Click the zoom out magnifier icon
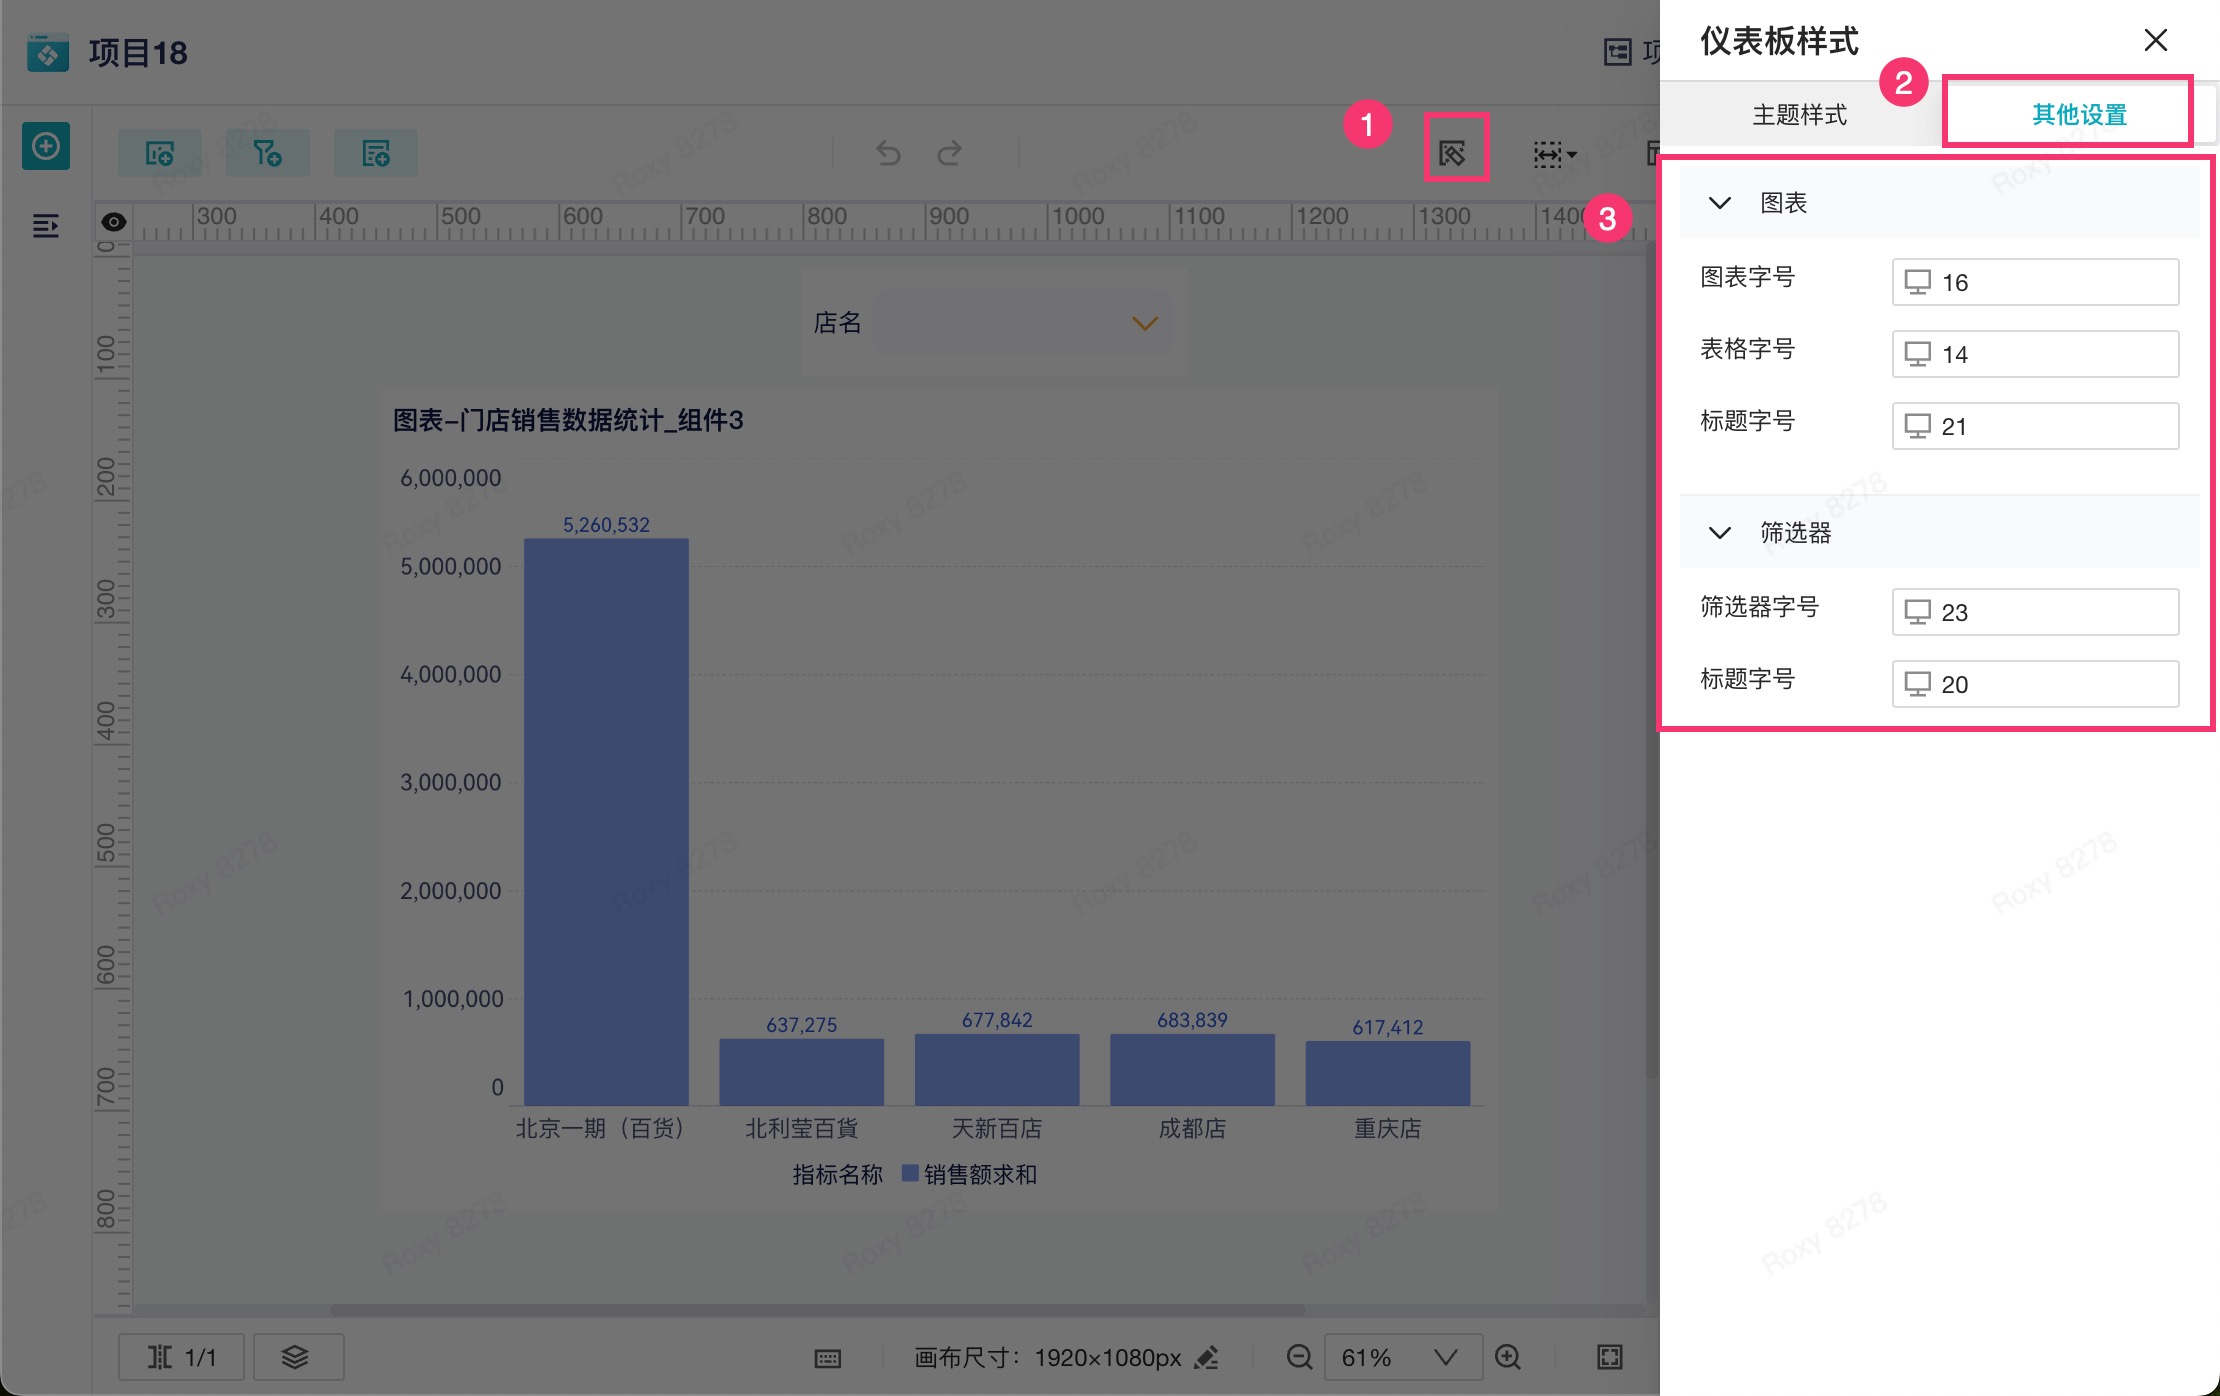This screenshot has width=2220, height=1396. (1298, 1357)
